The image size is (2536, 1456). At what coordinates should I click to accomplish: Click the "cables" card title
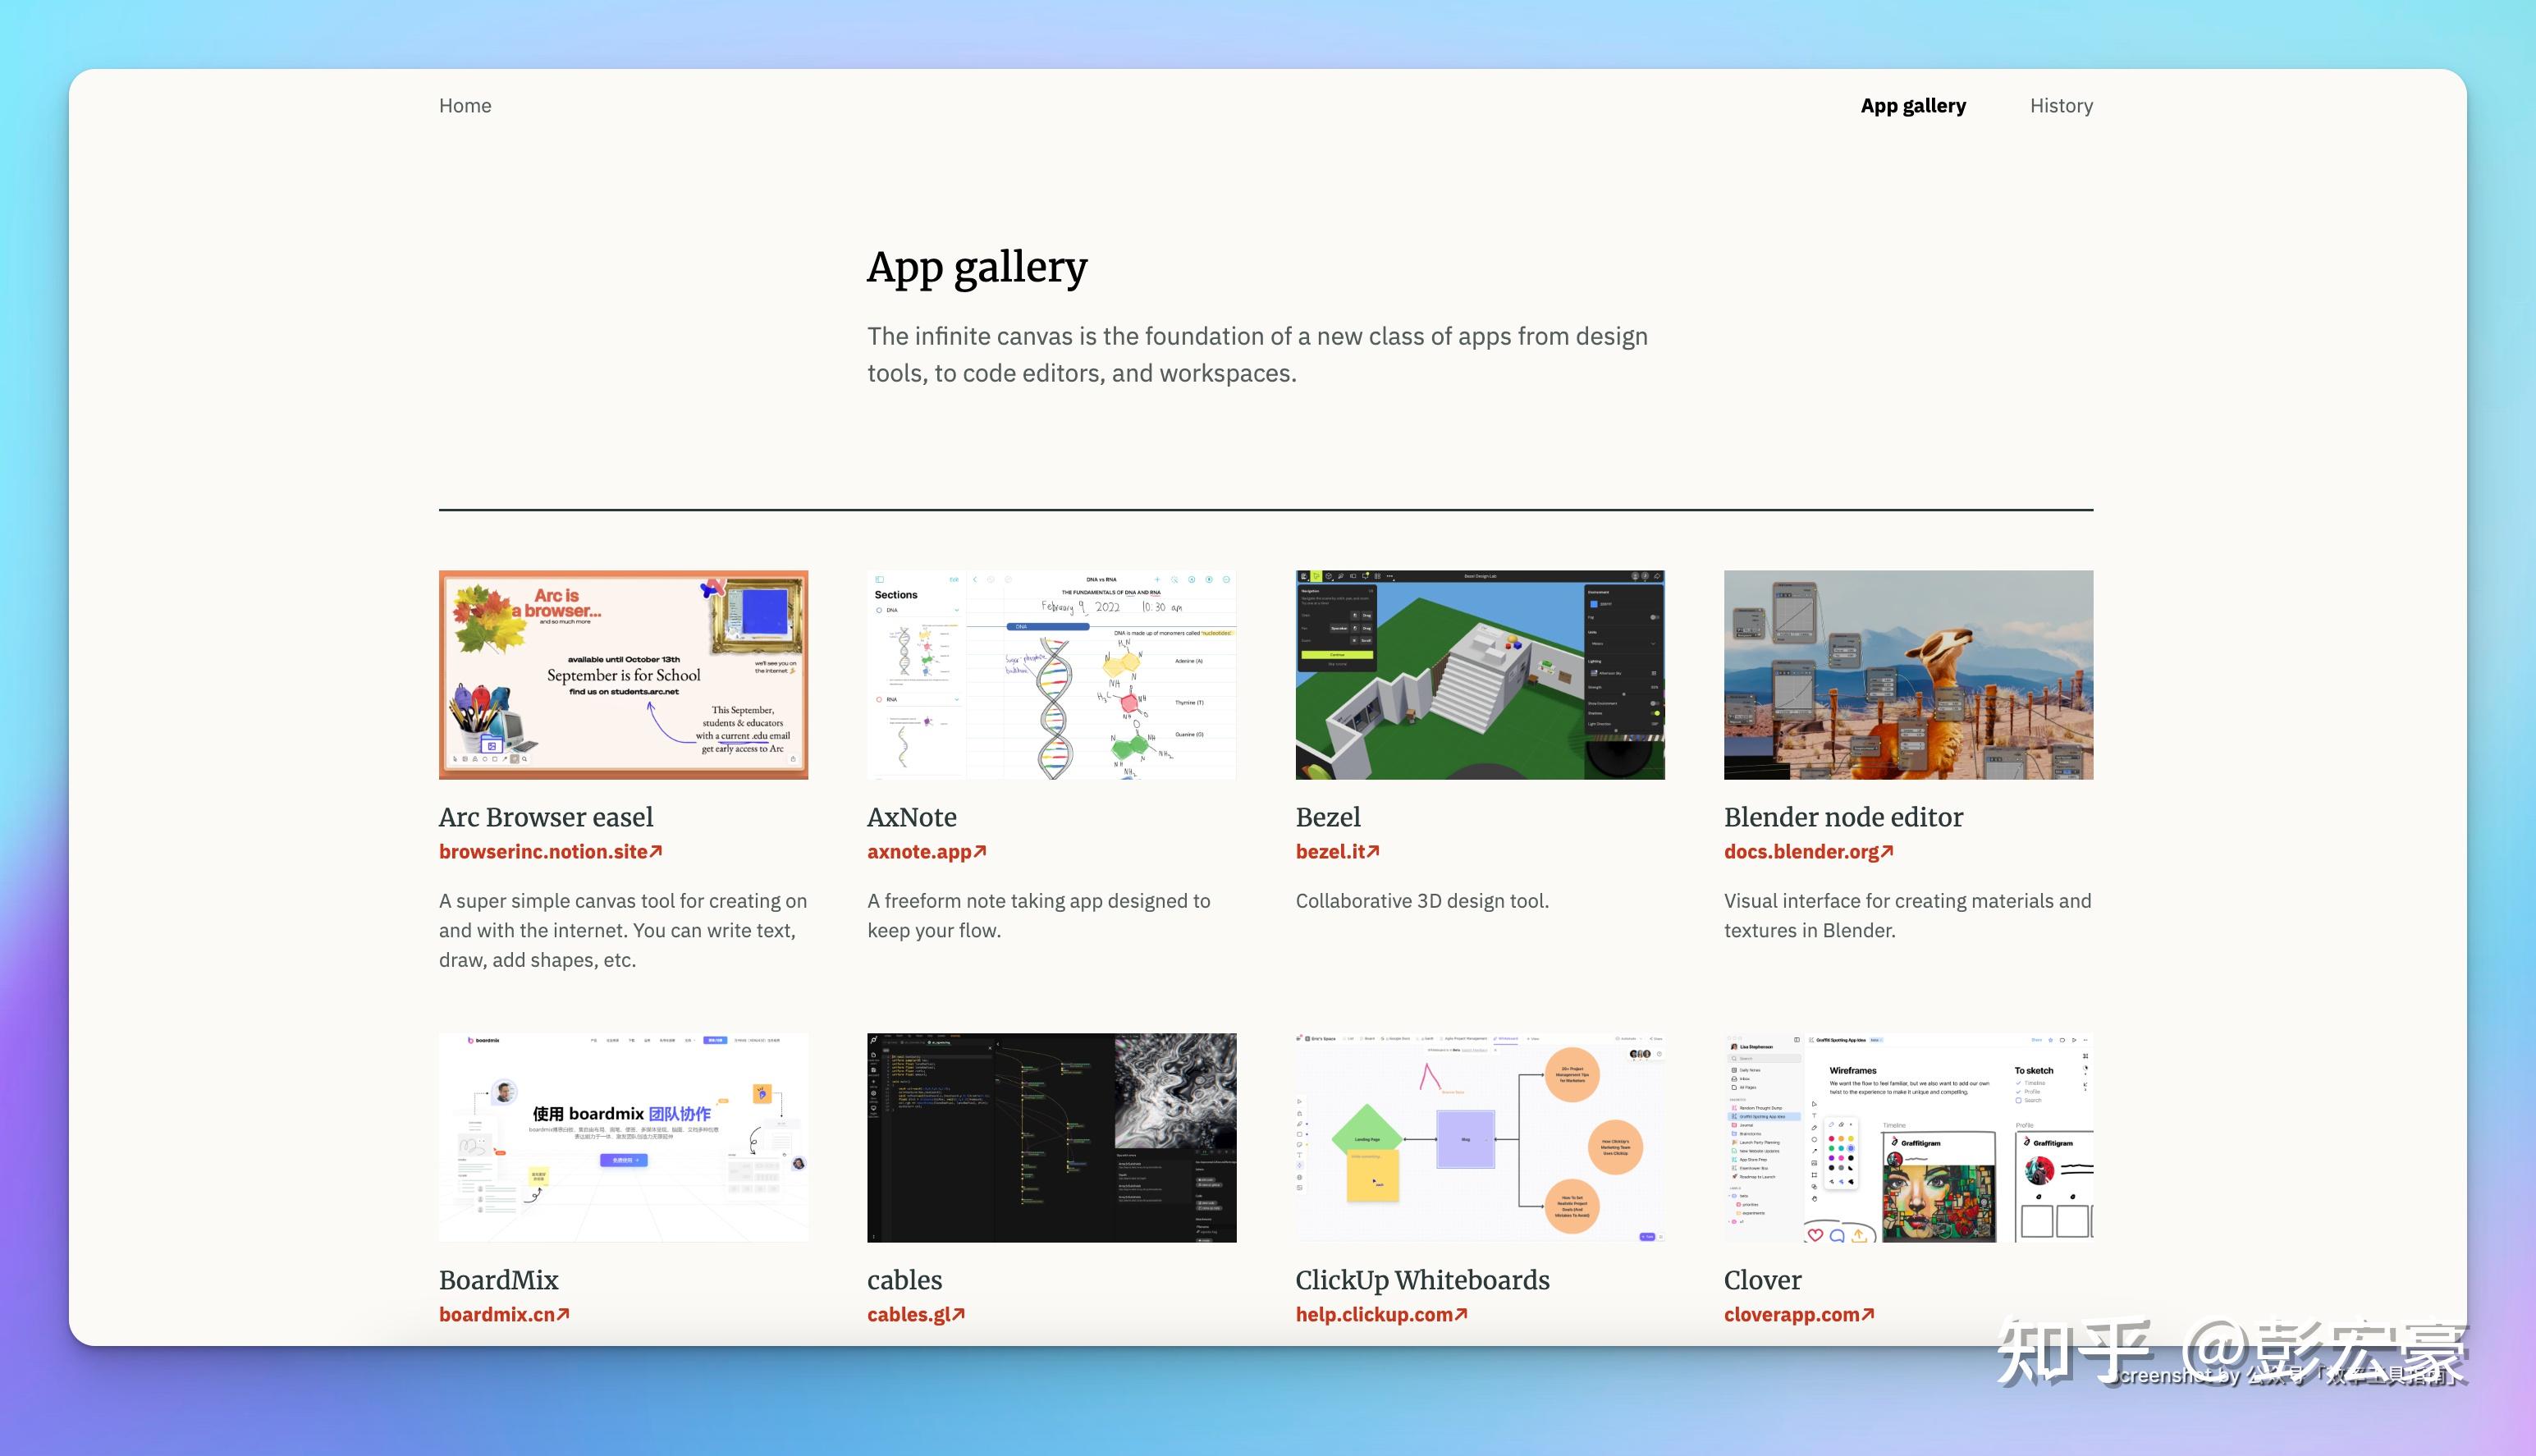[x=905, y=1280]
